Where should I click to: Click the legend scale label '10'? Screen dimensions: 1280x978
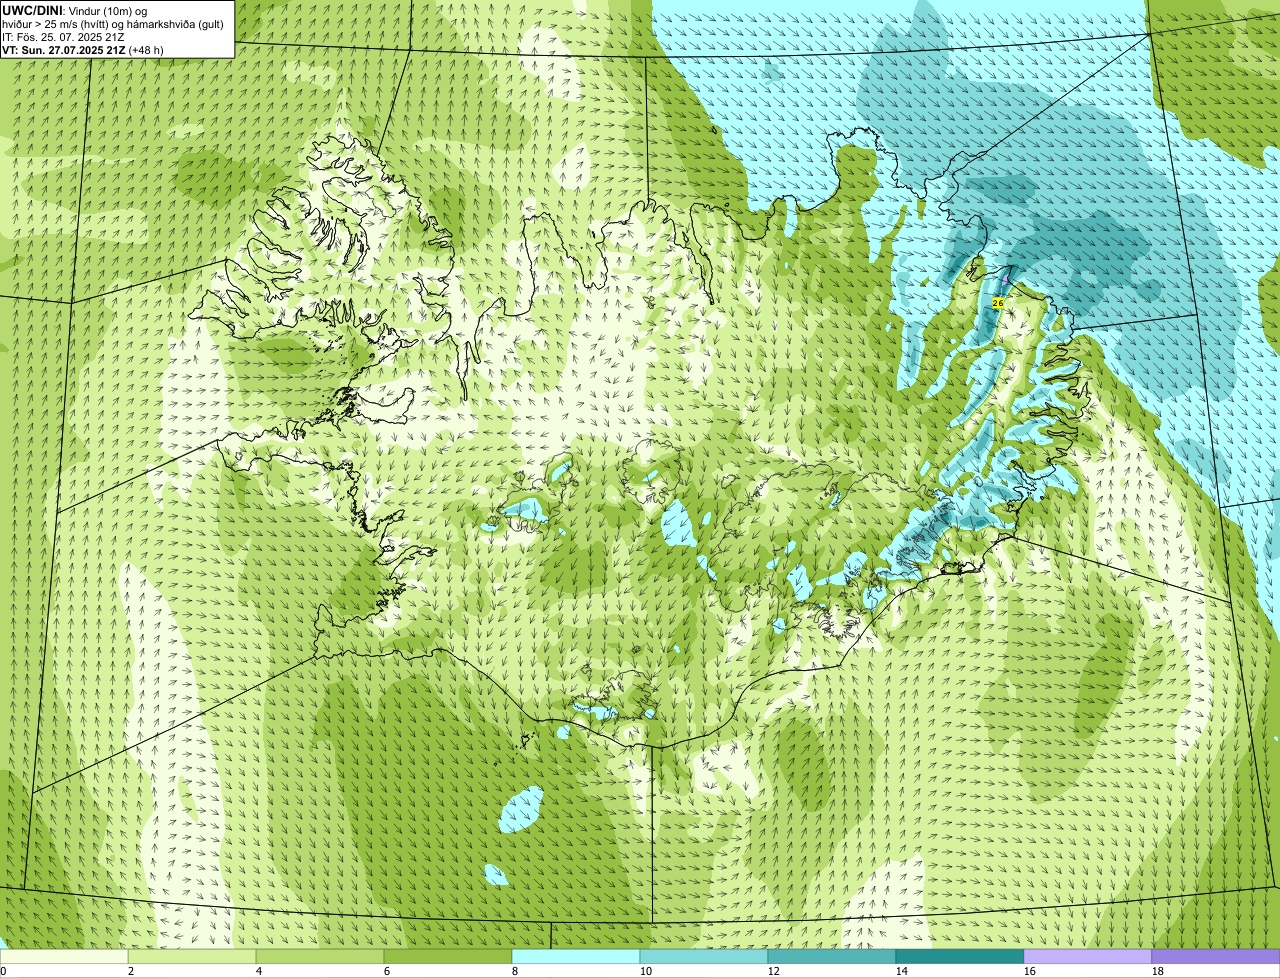pos(646,971)
